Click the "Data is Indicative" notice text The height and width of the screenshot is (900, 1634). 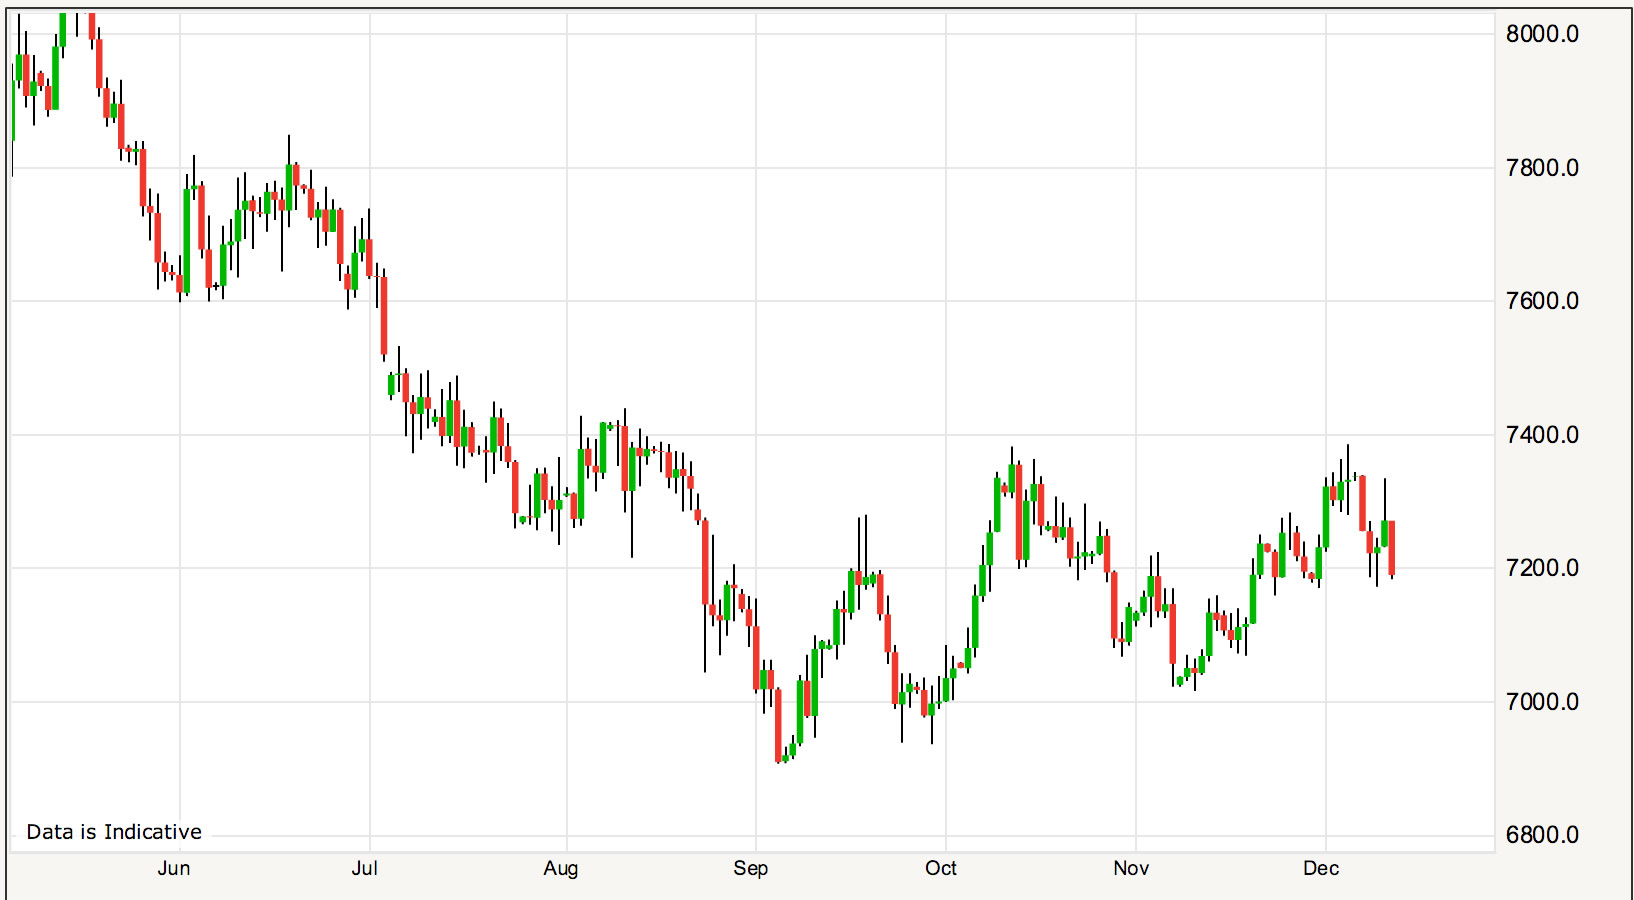pyautogui.click(x=114, y=832)
